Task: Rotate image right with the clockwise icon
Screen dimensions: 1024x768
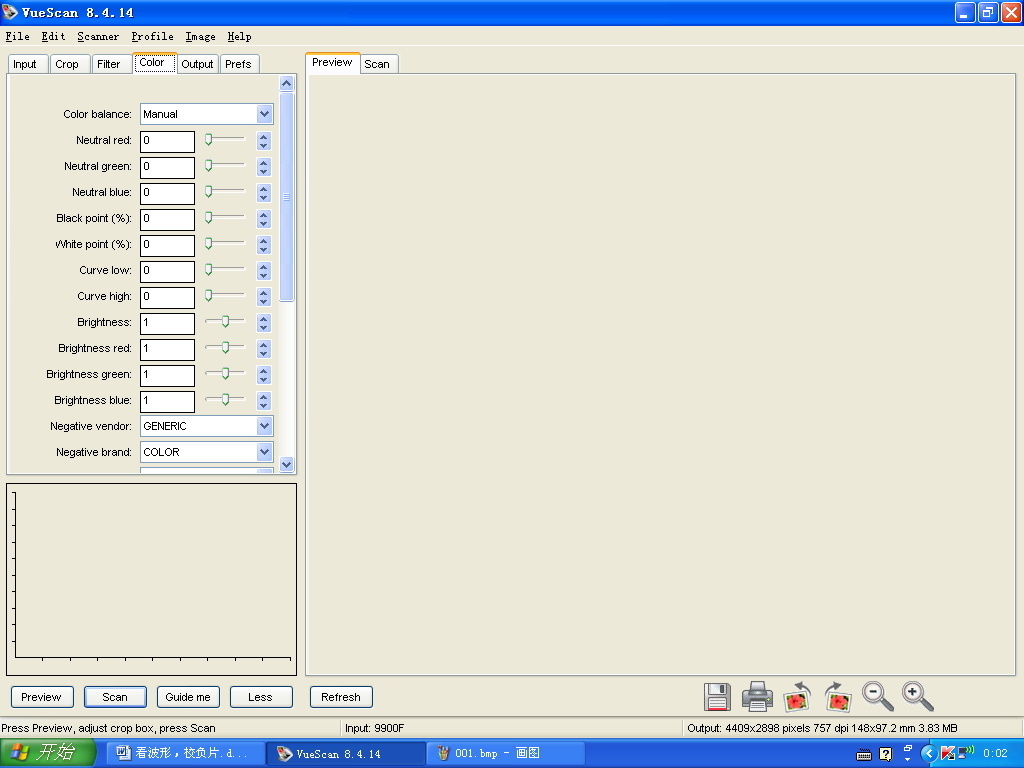Action: [x=837, y=696]
